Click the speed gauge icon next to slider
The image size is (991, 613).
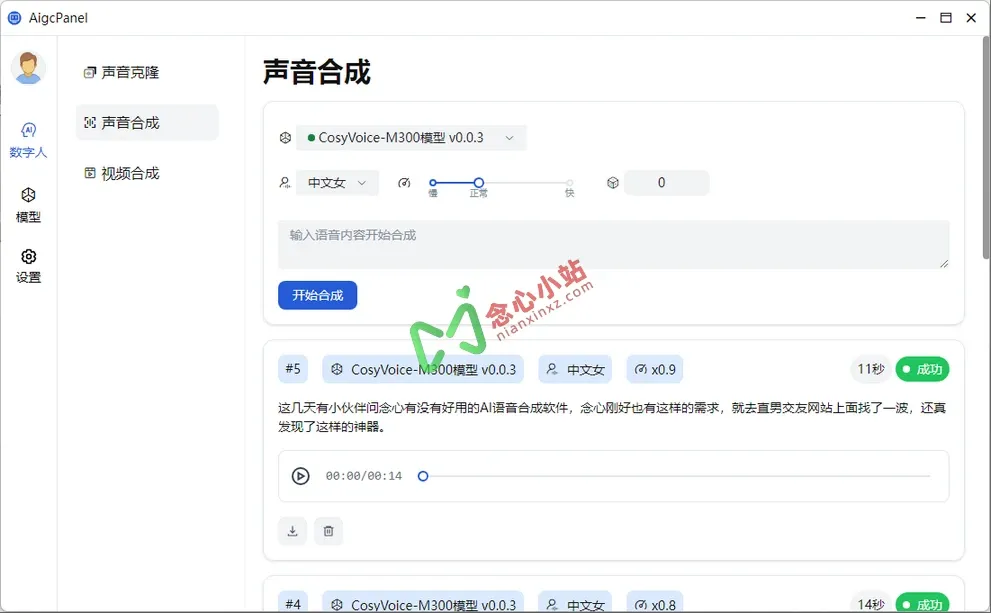[x=406, y=182]
